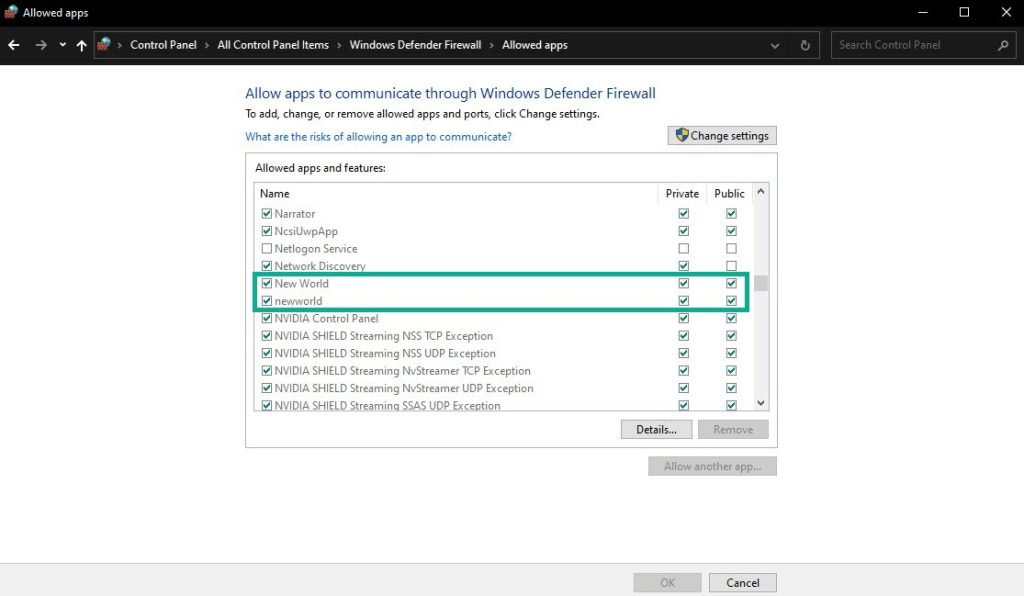The height and width of the screenshot is (596, 1024).
Task: Click the firewall icon in address bar
Action: (x=104, y=44)
